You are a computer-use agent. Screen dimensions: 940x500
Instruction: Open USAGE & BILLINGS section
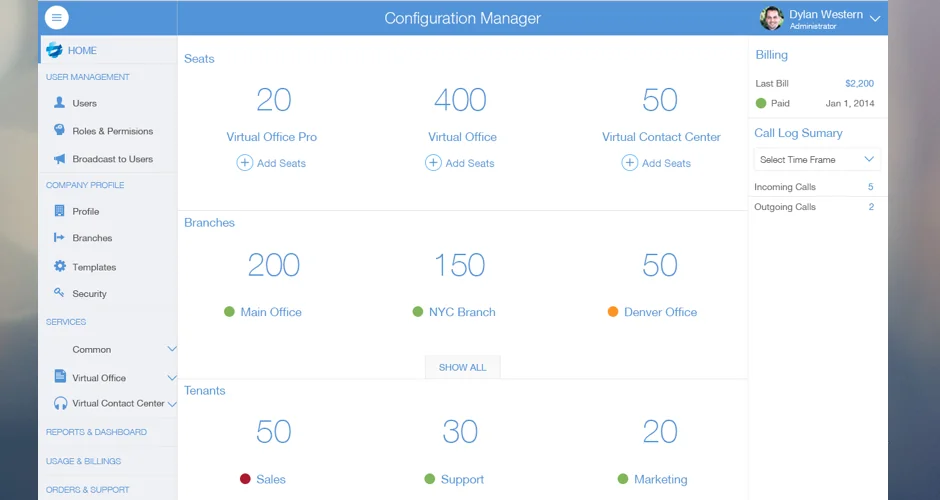[83, 461]
